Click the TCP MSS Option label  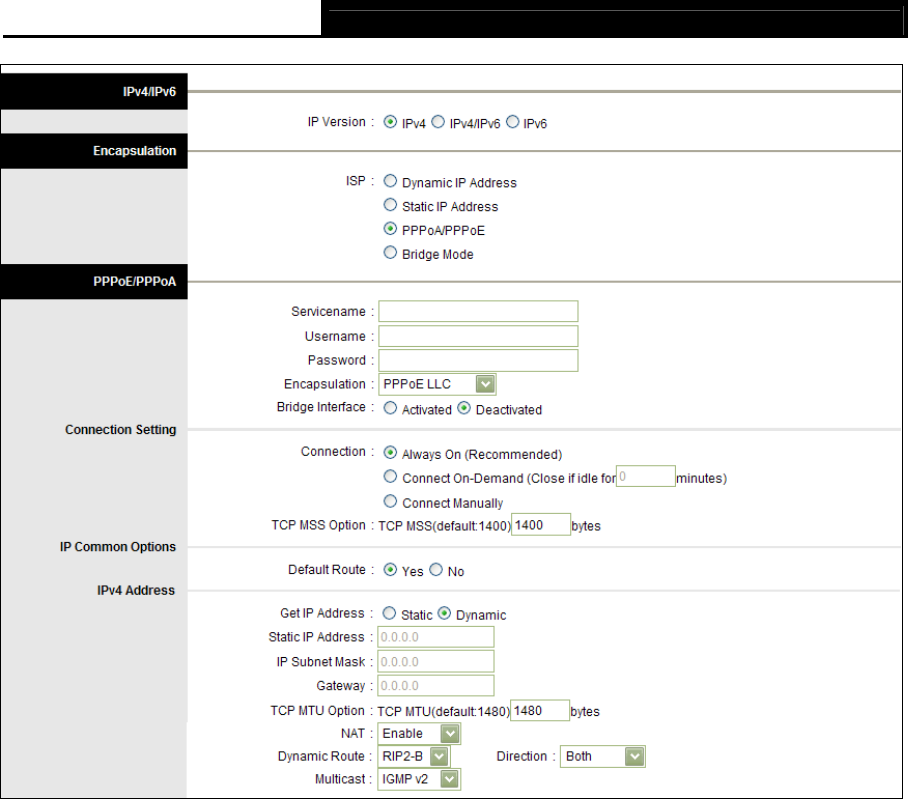(318, 525)
